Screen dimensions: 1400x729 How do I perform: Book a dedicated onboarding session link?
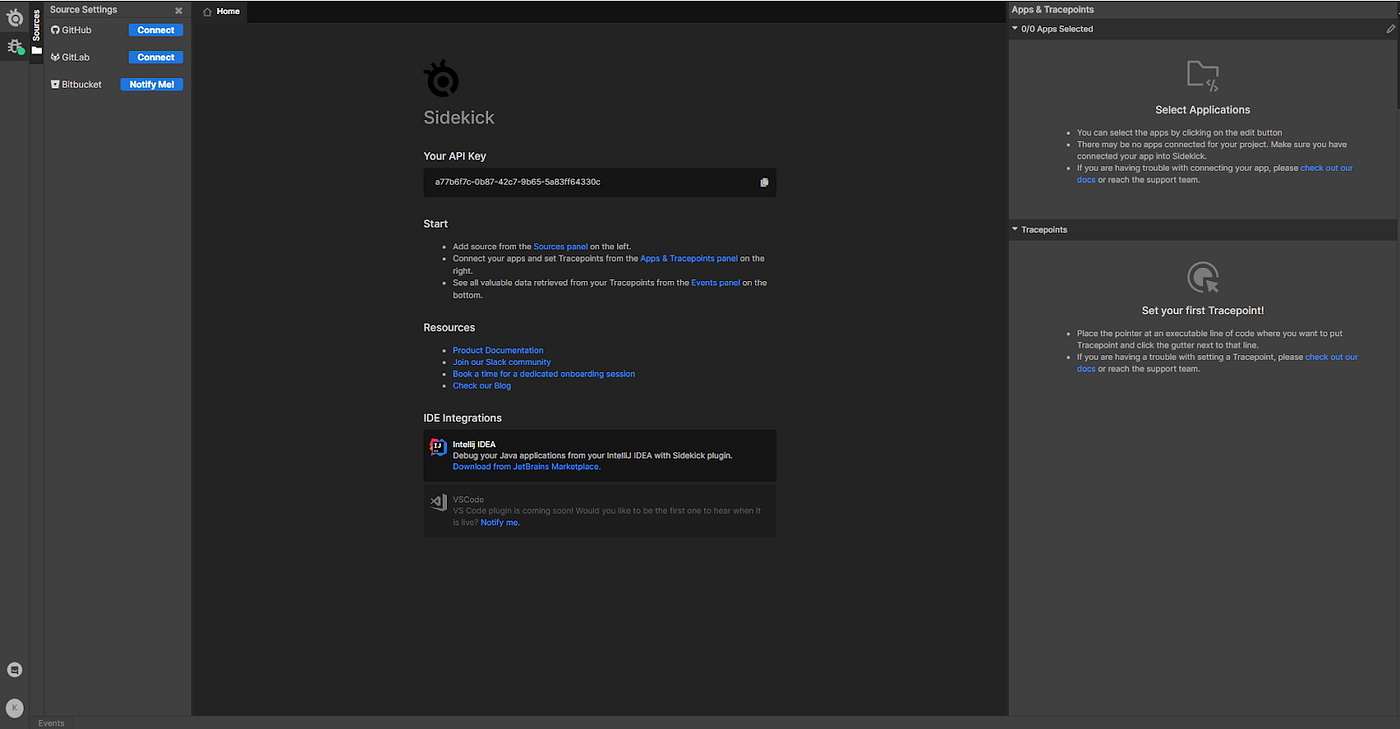click(544, 374)
